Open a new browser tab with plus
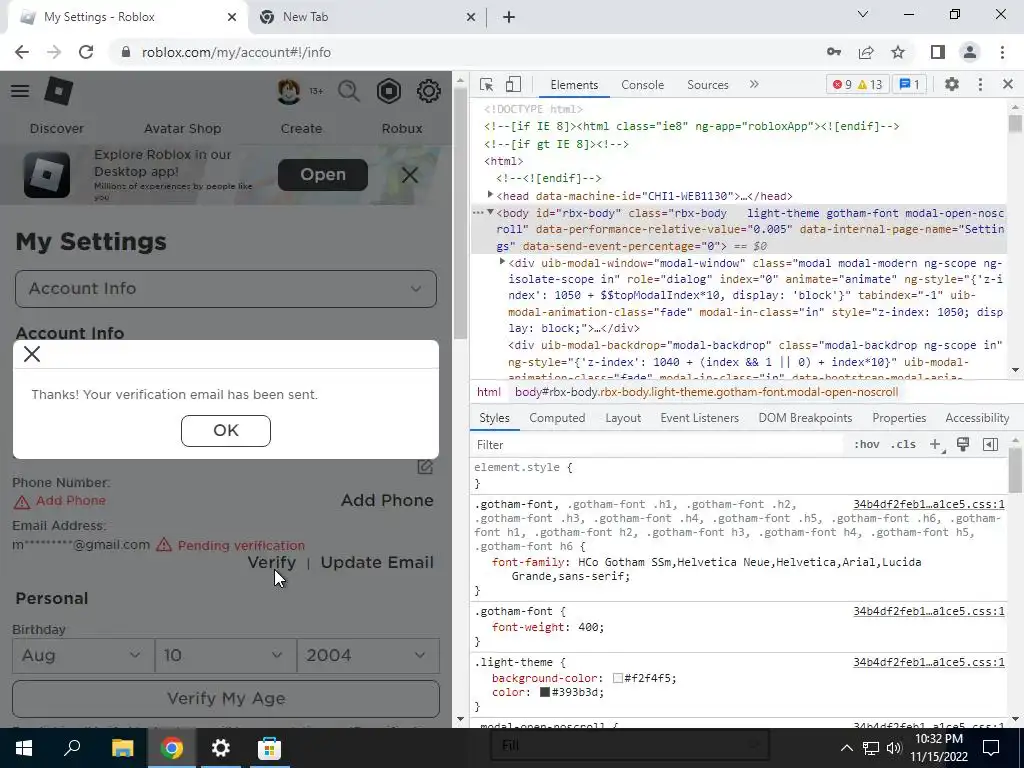Viewport: 1024px width, 768px height. click(509, 17)
